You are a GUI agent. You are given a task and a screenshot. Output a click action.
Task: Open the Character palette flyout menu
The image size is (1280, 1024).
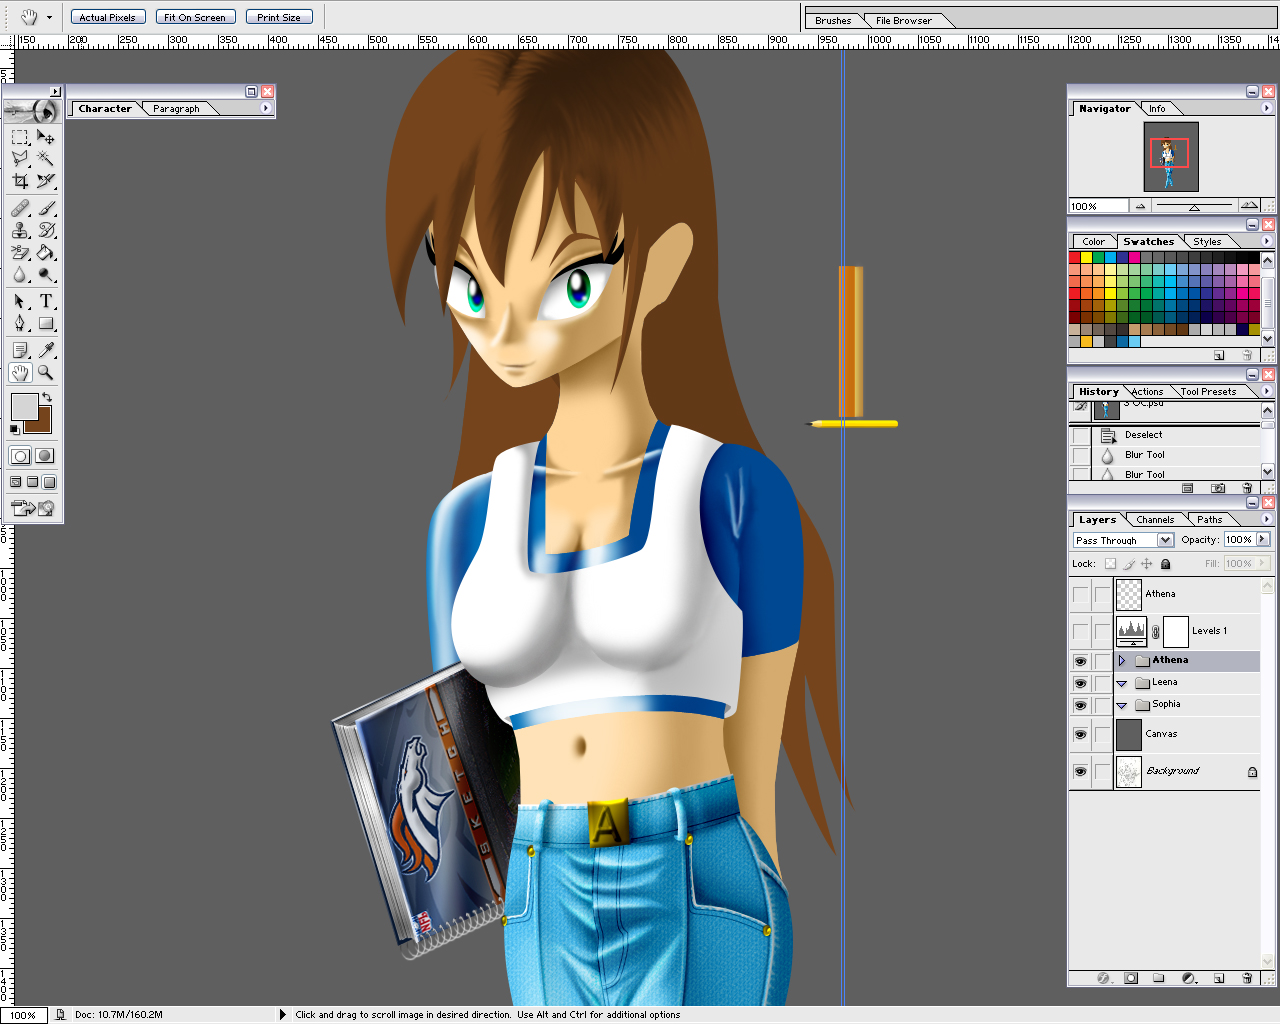pyautogui.click(x=266, y=108)
